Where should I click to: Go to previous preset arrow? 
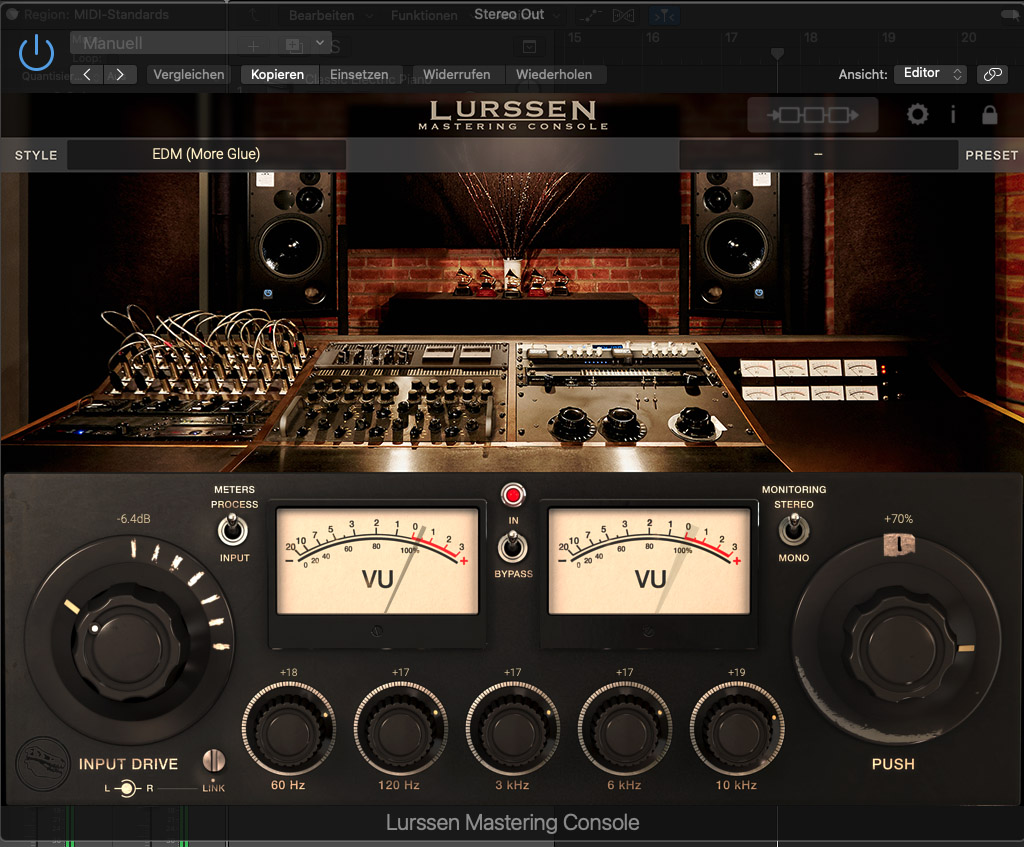point(87,74)
